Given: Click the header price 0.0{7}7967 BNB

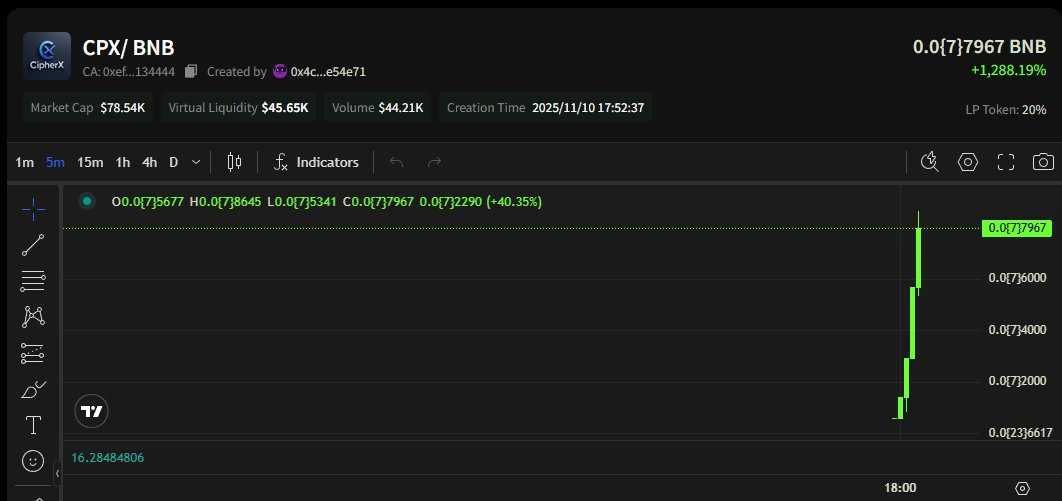Looking at the screenshot, I should (979, 47).
